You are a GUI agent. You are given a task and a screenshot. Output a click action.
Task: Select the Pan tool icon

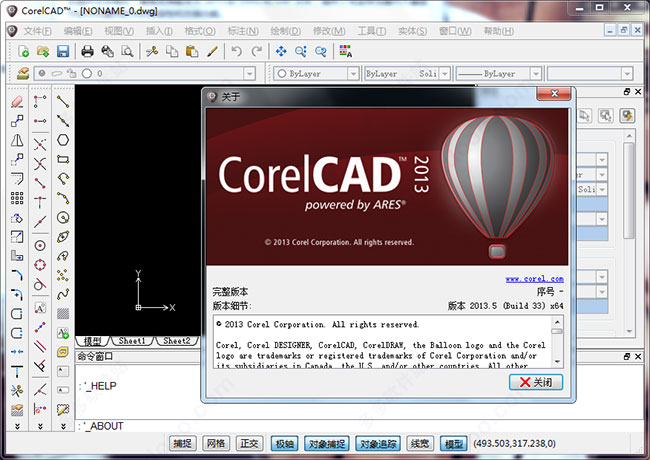[x=281, y=51]
